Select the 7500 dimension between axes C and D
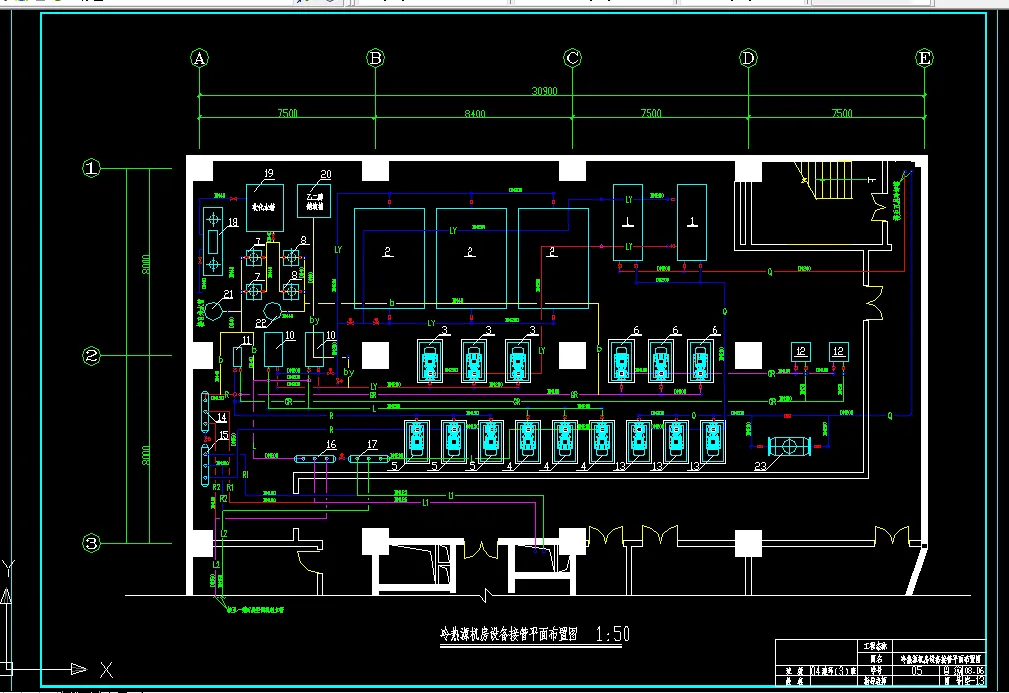 [x=651, y=113]
